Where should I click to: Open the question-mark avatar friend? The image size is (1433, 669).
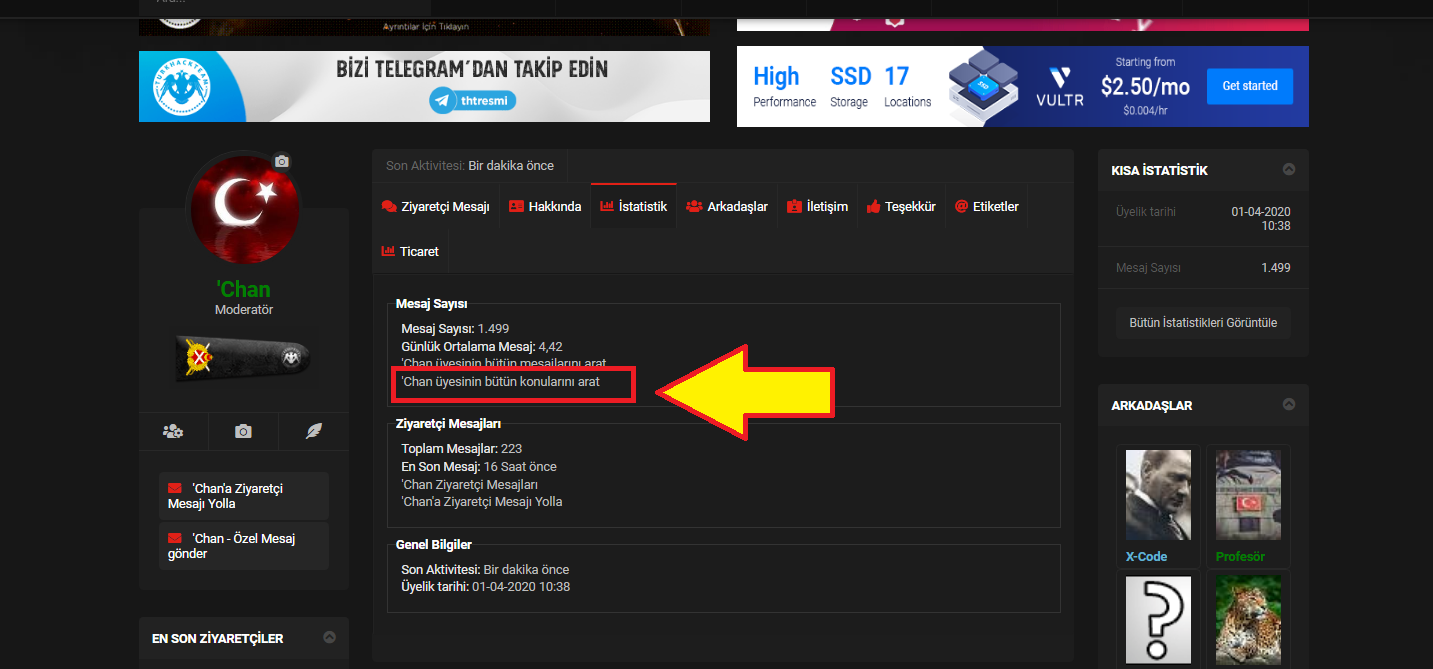click(1159, 621)
